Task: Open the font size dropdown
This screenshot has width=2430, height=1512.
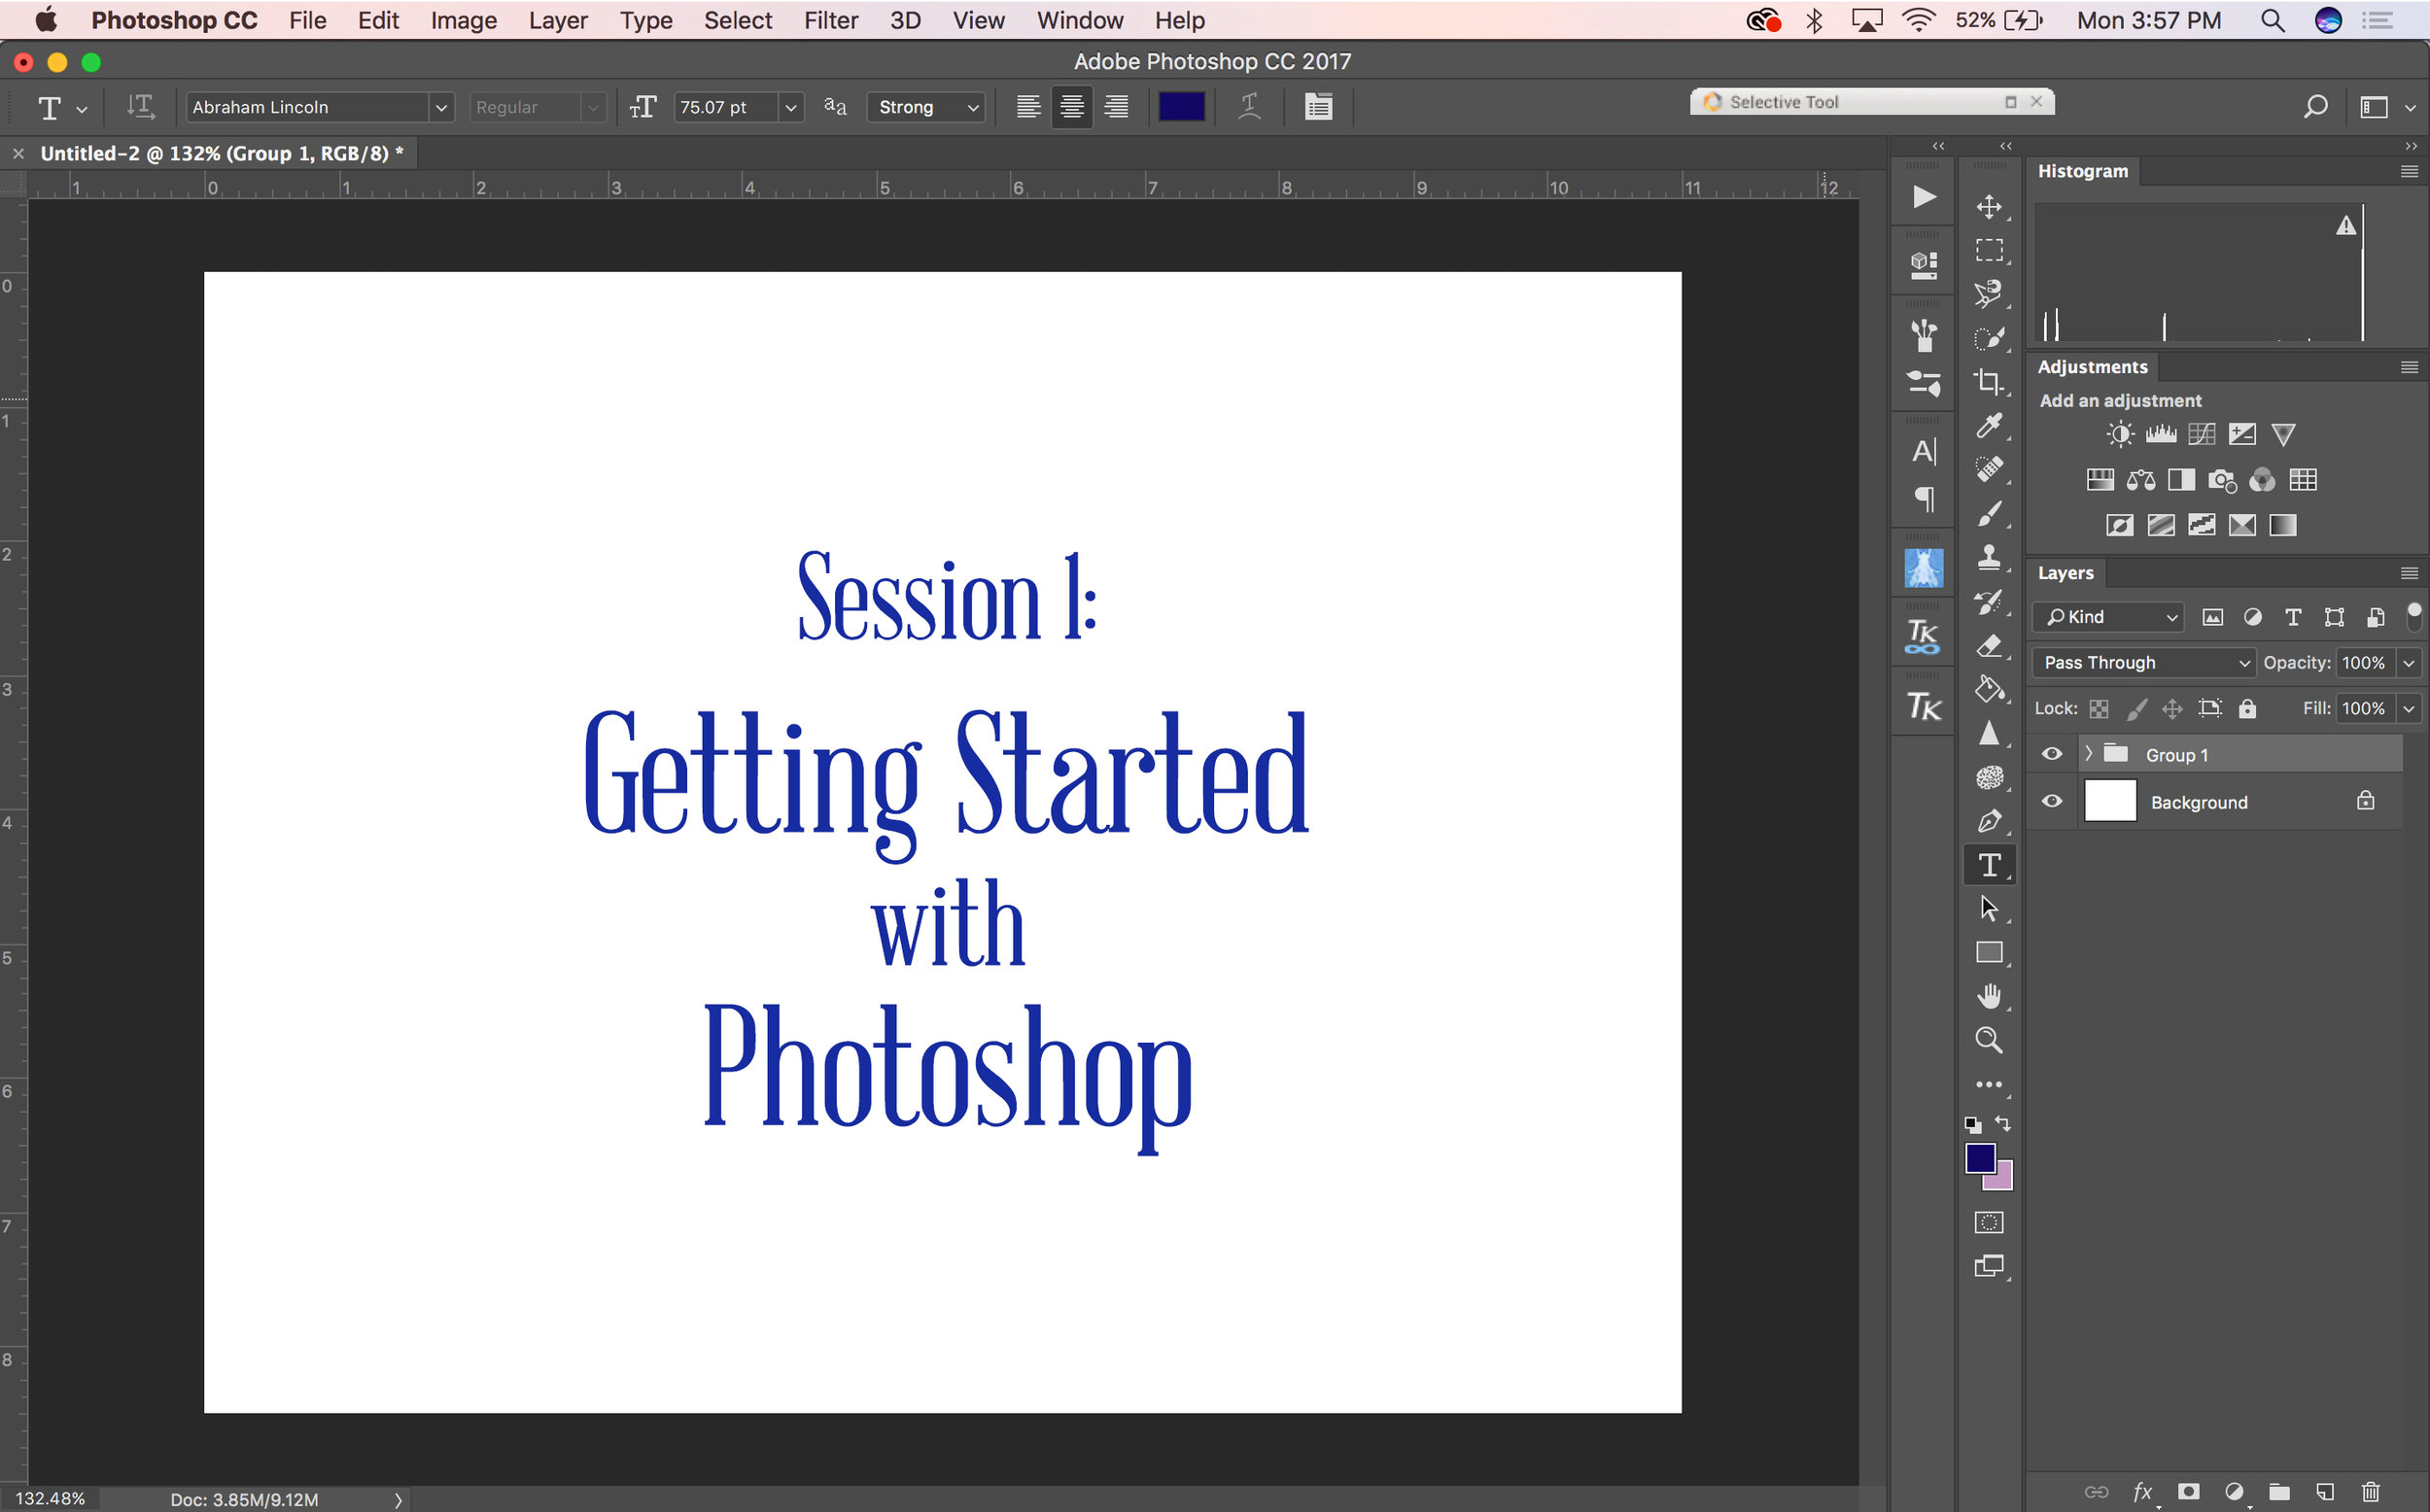Action: (x=790, y=107)
